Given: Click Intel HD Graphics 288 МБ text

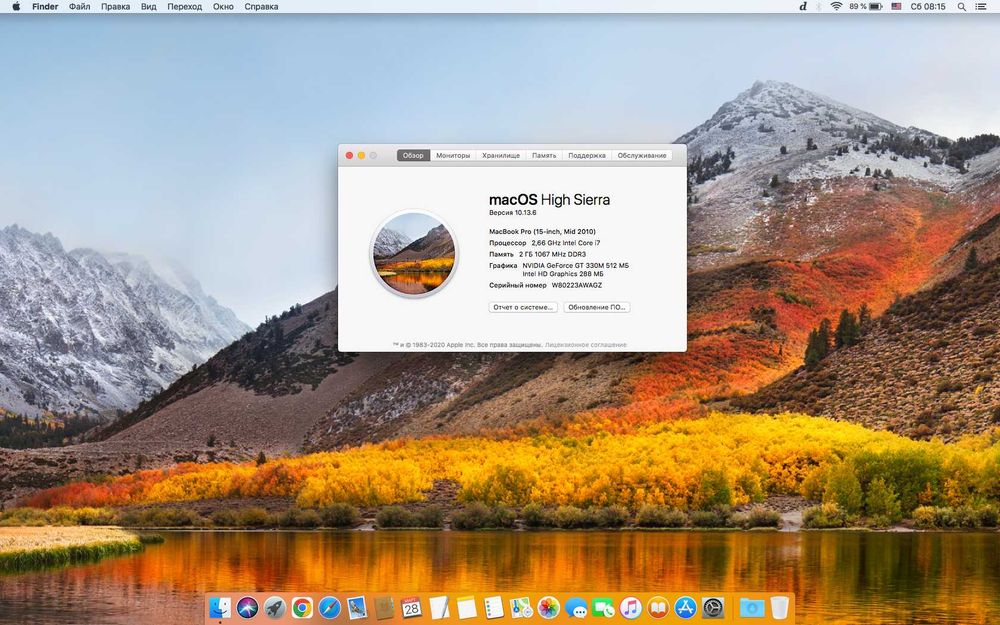Looking at the screenshot, I should point(562,274).
